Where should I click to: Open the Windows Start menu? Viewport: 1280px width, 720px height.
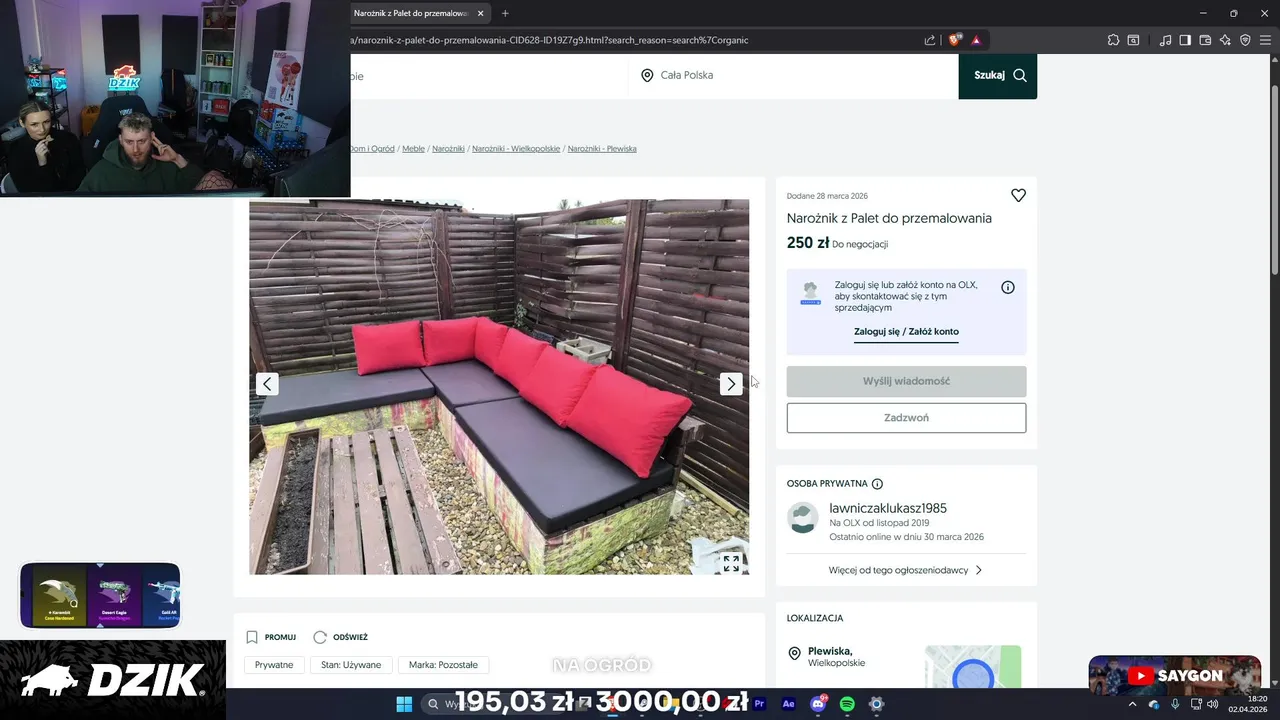(404, 704)
